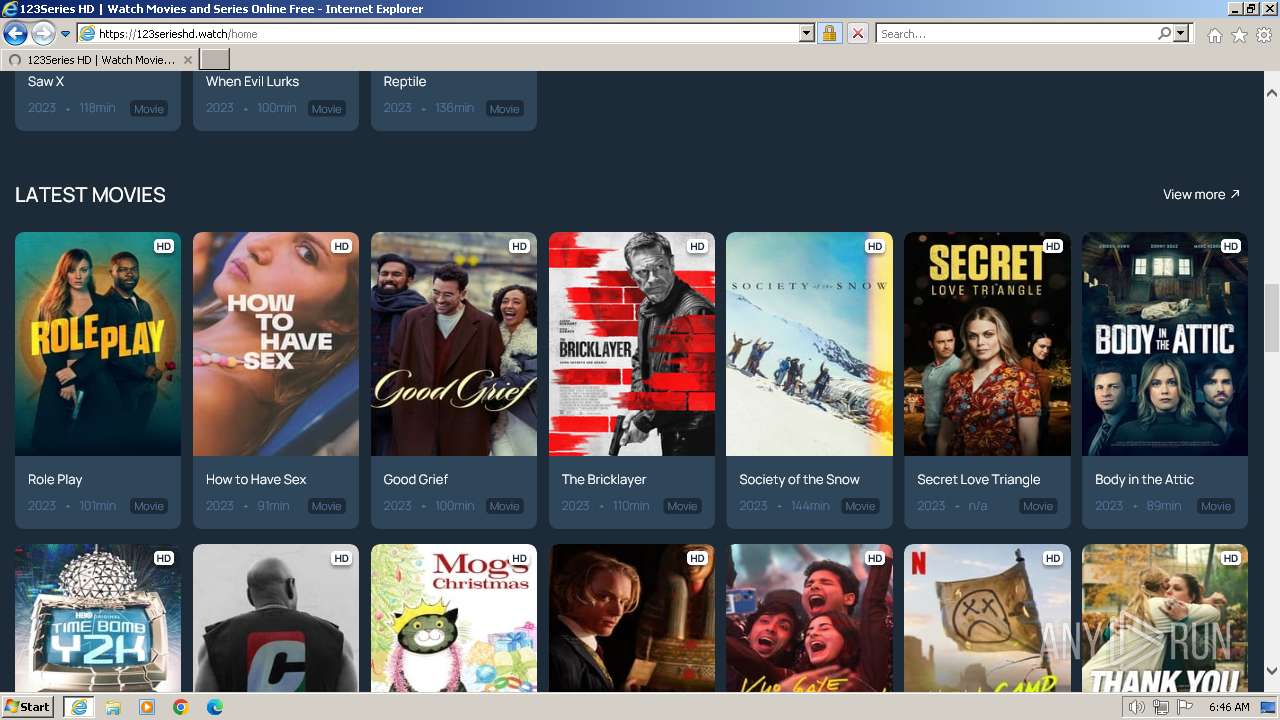Viewport: 1280px width, 720px height.
Task: Open the Time Bomb Y2K poster
Action: coord(98,618)
